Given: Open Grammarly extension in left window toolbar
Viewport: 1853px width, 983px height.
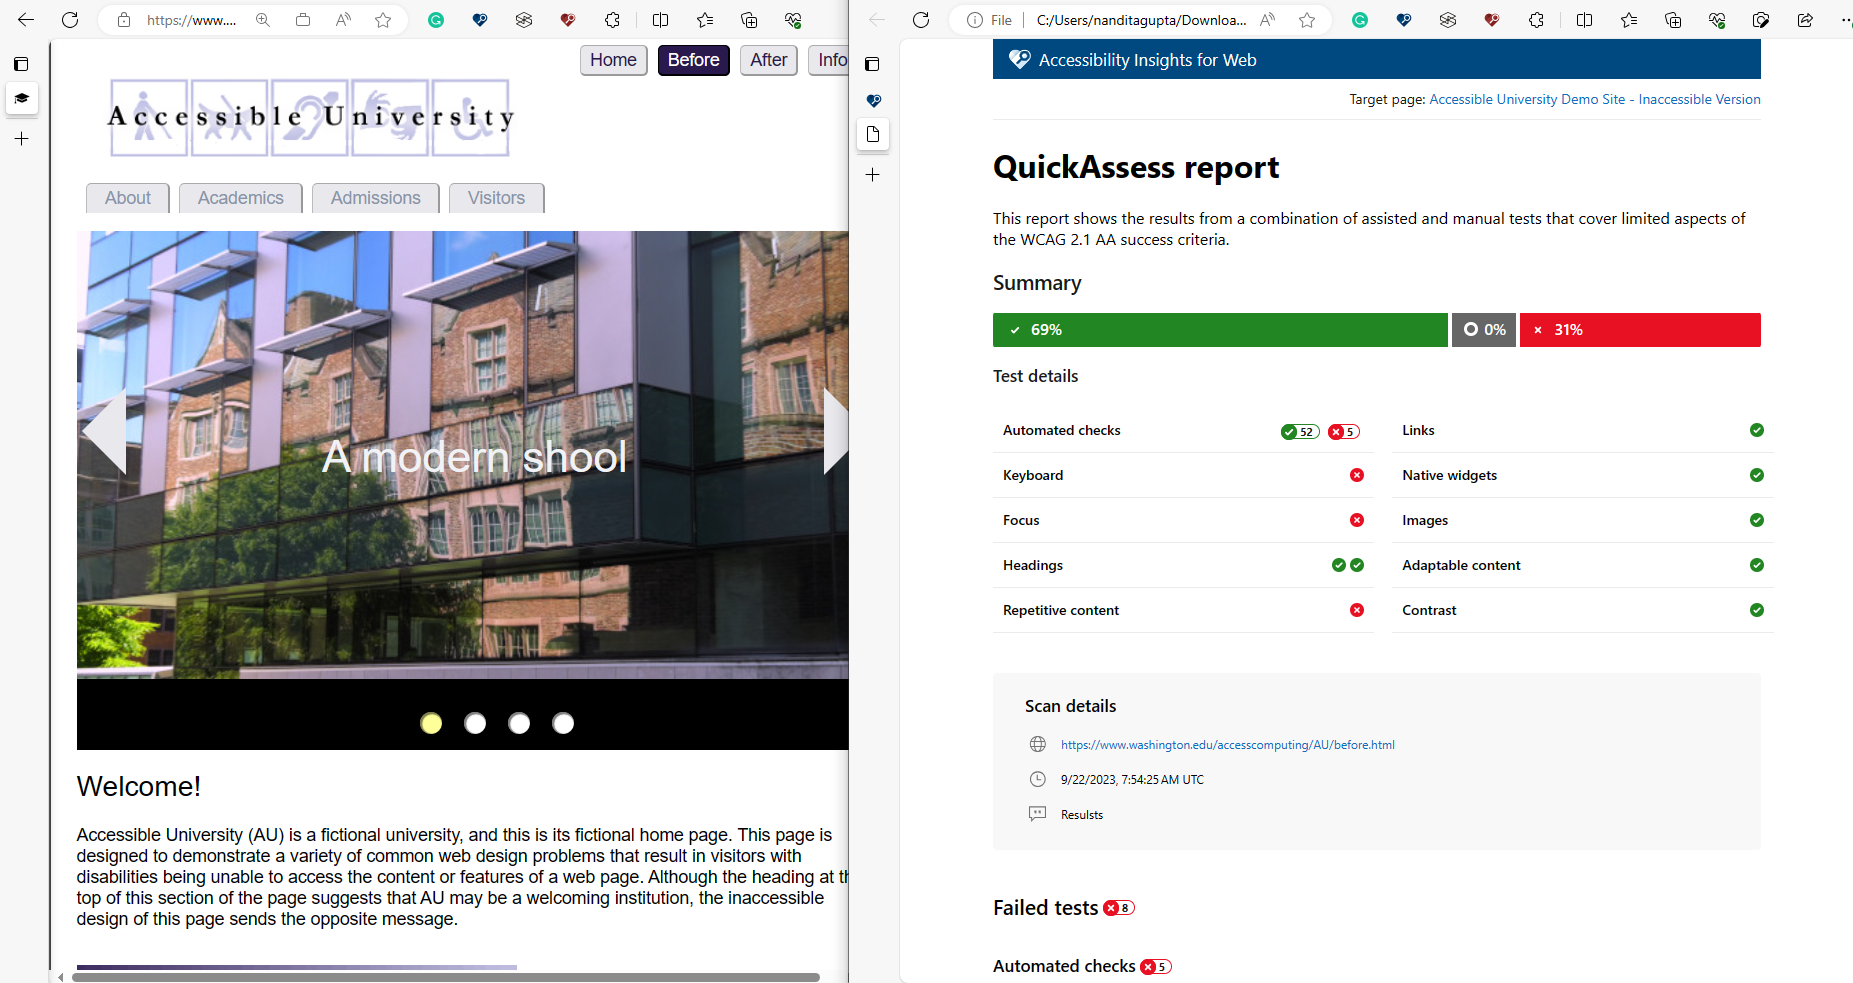Looking at the screenshot, I should pyautogui.click(x=436, y=20).
